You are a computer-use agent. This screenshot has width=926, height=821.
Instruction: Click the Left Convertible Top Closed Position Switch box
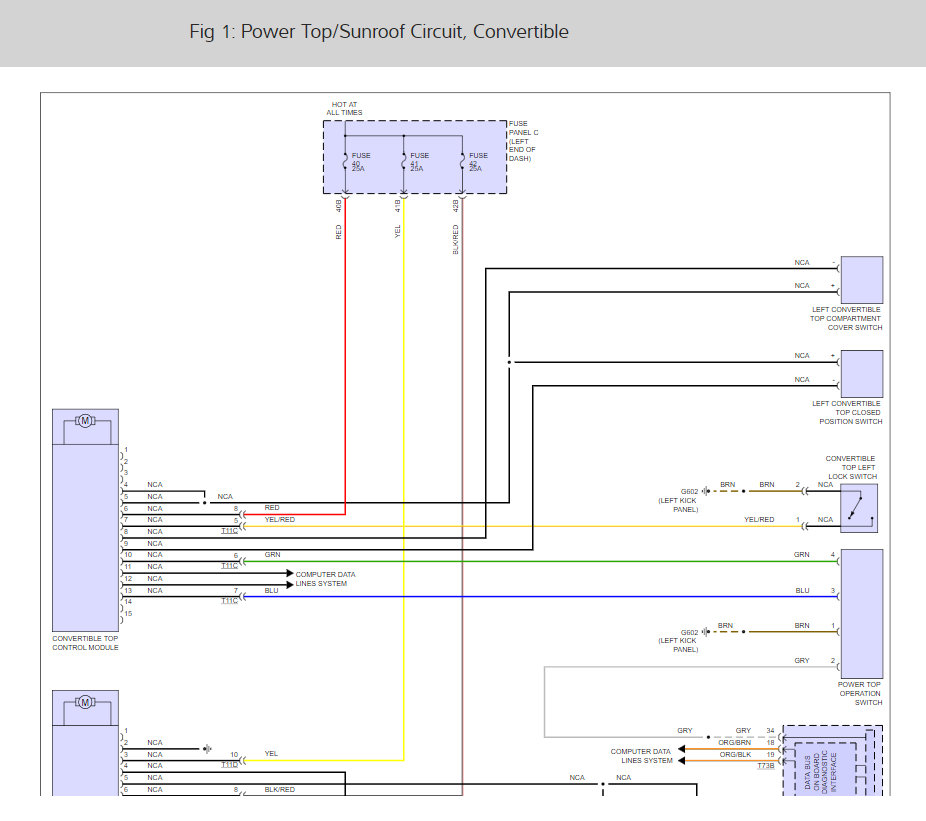click(862, 374)
